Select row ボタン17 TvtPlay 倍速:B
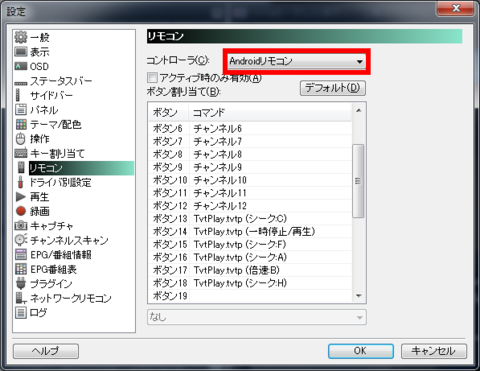Image resolution: width=480 pixels, height=371 pixels. [250, 270]
